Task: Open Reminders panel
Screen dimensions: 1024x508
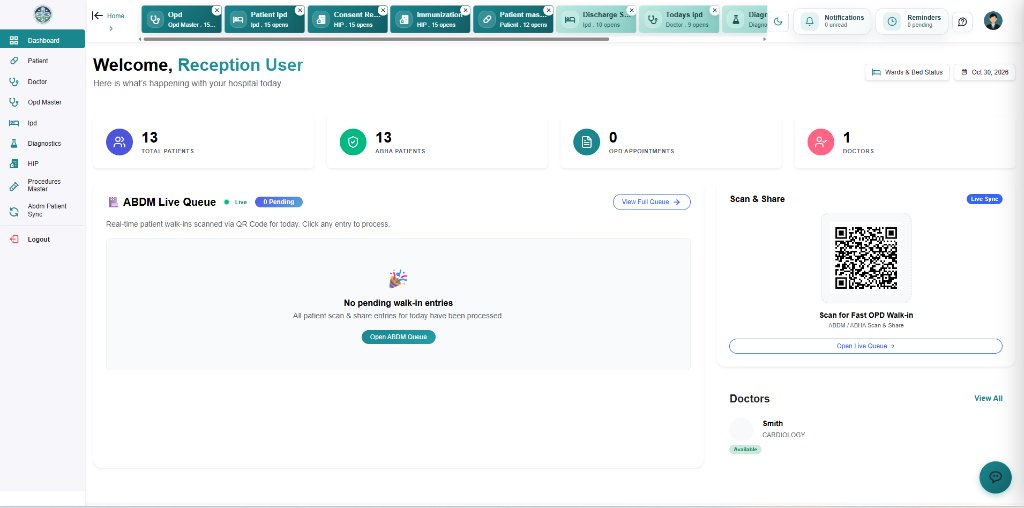Action: pos(912,22)
